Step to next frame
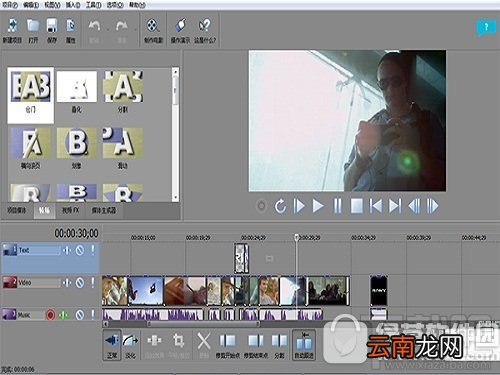This screenshot has width=500, height=375. pyautogui.click(x=432, y=206)
